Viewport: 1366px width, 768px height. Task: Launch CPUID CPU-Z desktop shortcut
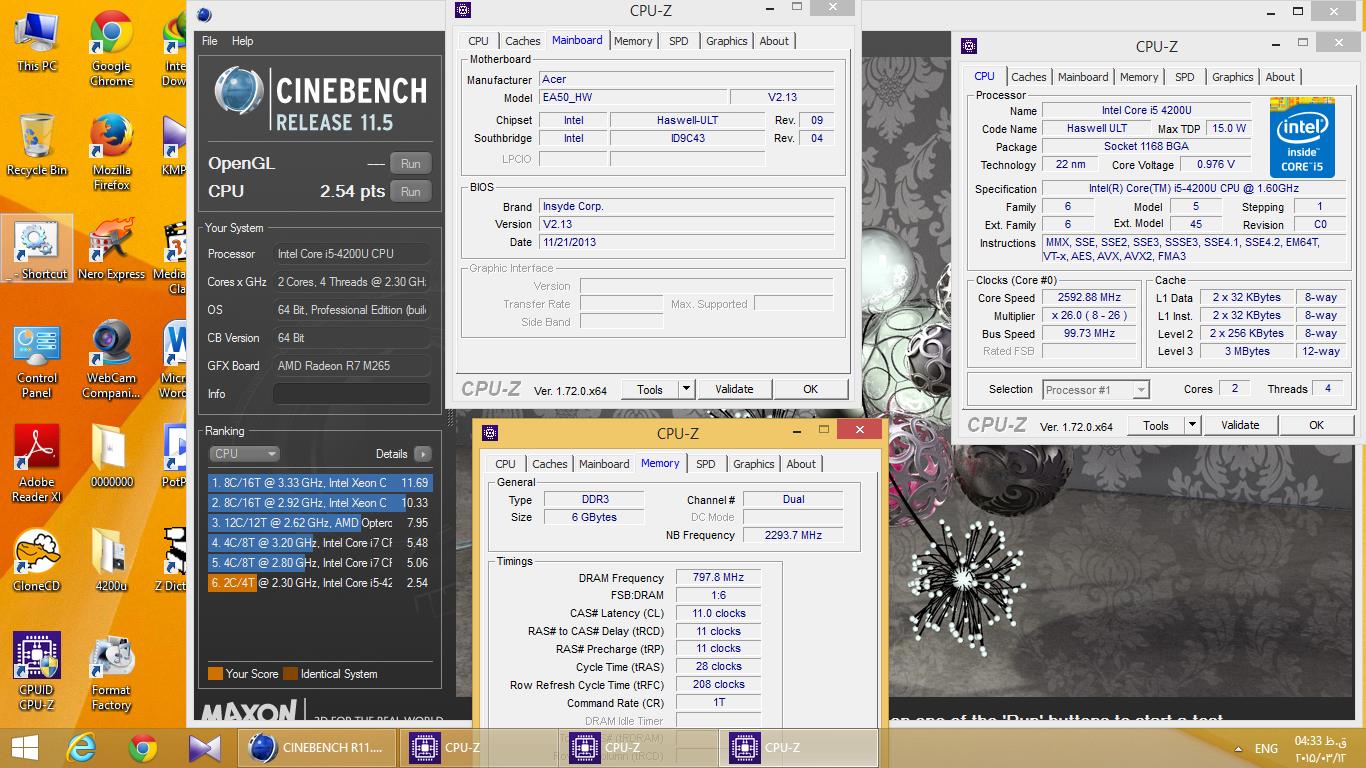click(x=37, y=672)
